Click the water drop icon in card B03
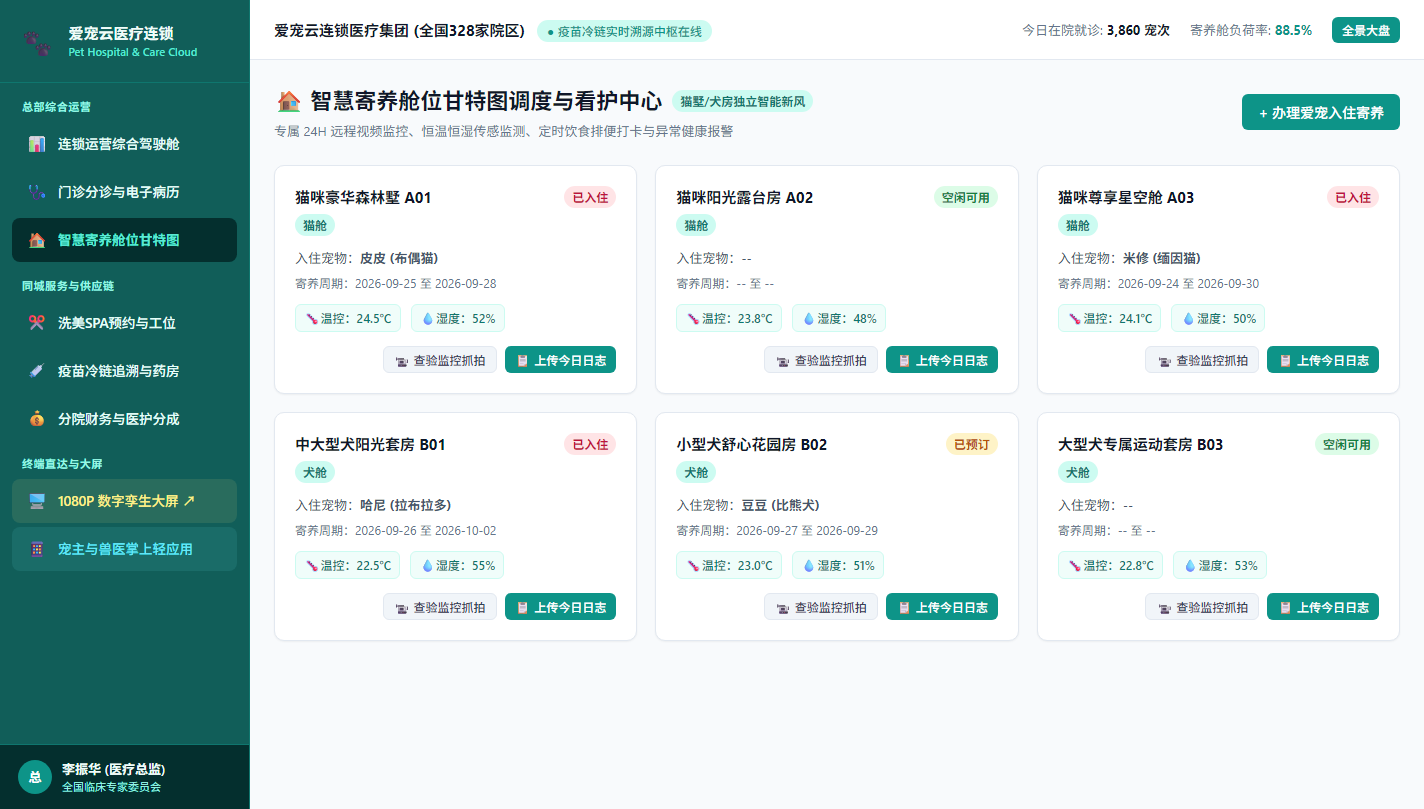1424x809 pixels. click(1190, 566)
